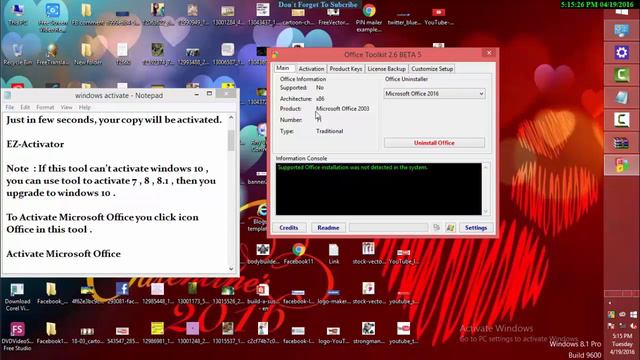Click the Credits button

coord(289,227)
